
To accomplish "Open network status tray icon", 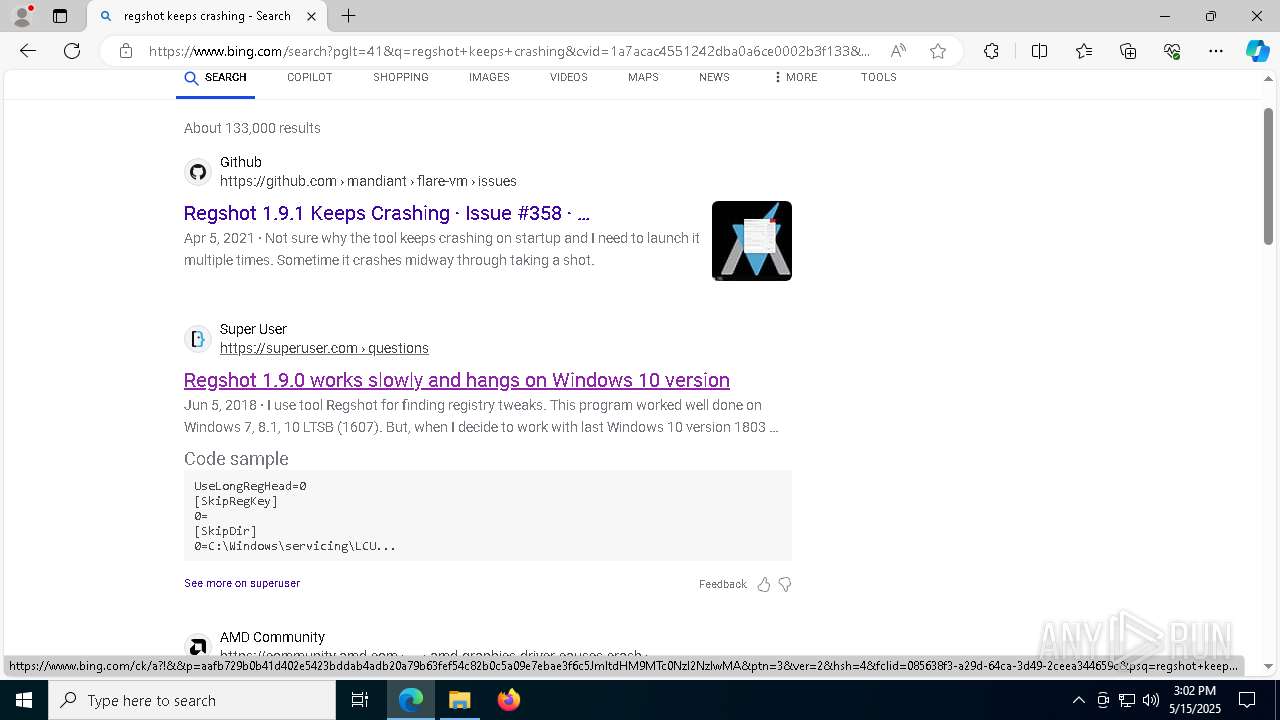I will pos(1127,700).
